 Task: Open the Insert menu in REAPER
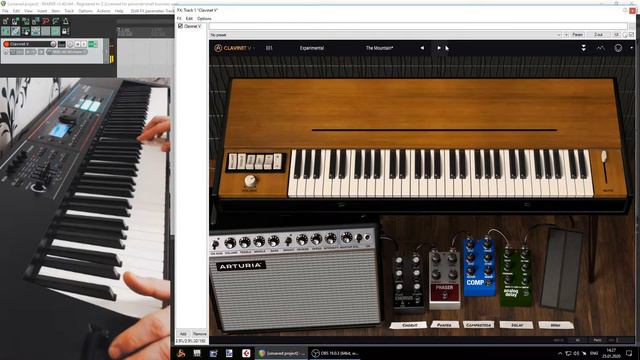point(42,11)
